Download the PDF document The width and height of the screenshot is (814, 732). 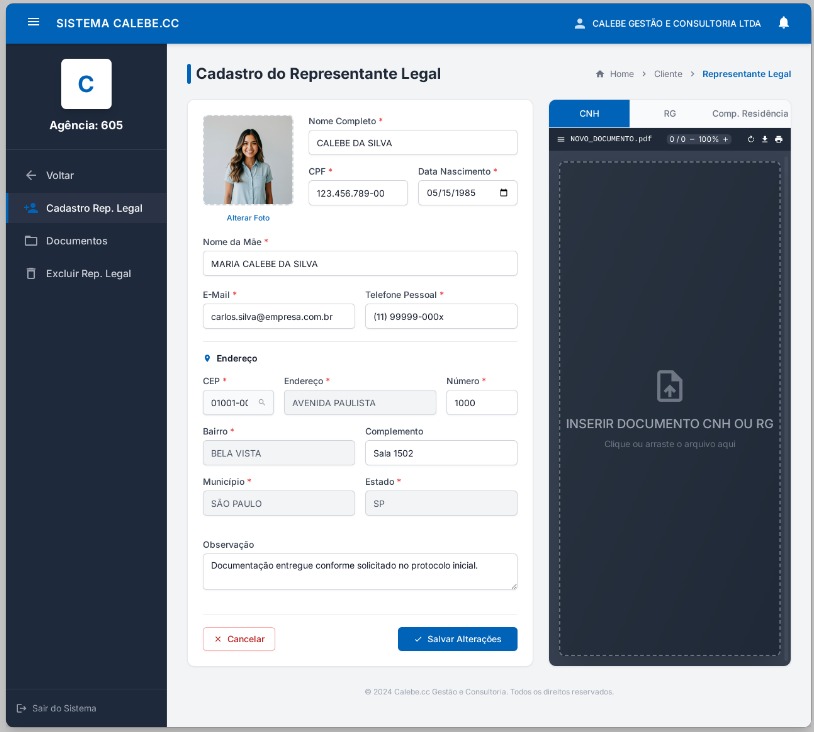765,139
